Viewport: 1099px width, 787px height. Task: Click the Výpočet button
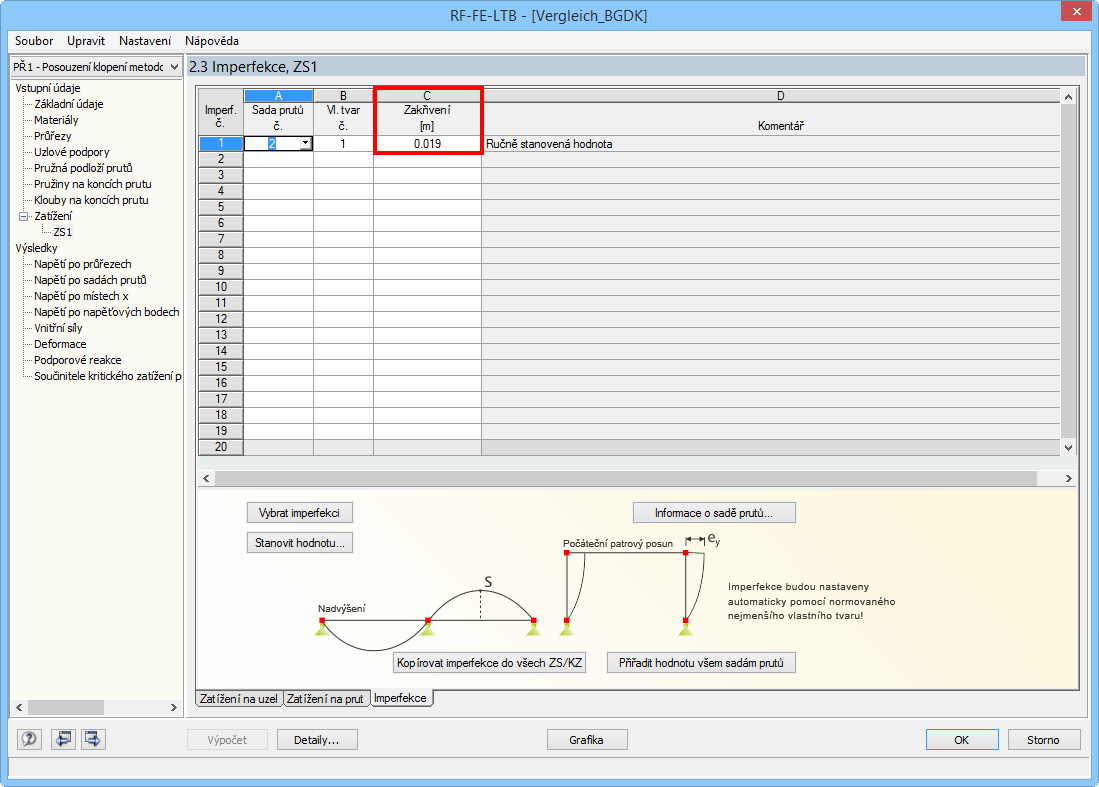pos(227,740)
